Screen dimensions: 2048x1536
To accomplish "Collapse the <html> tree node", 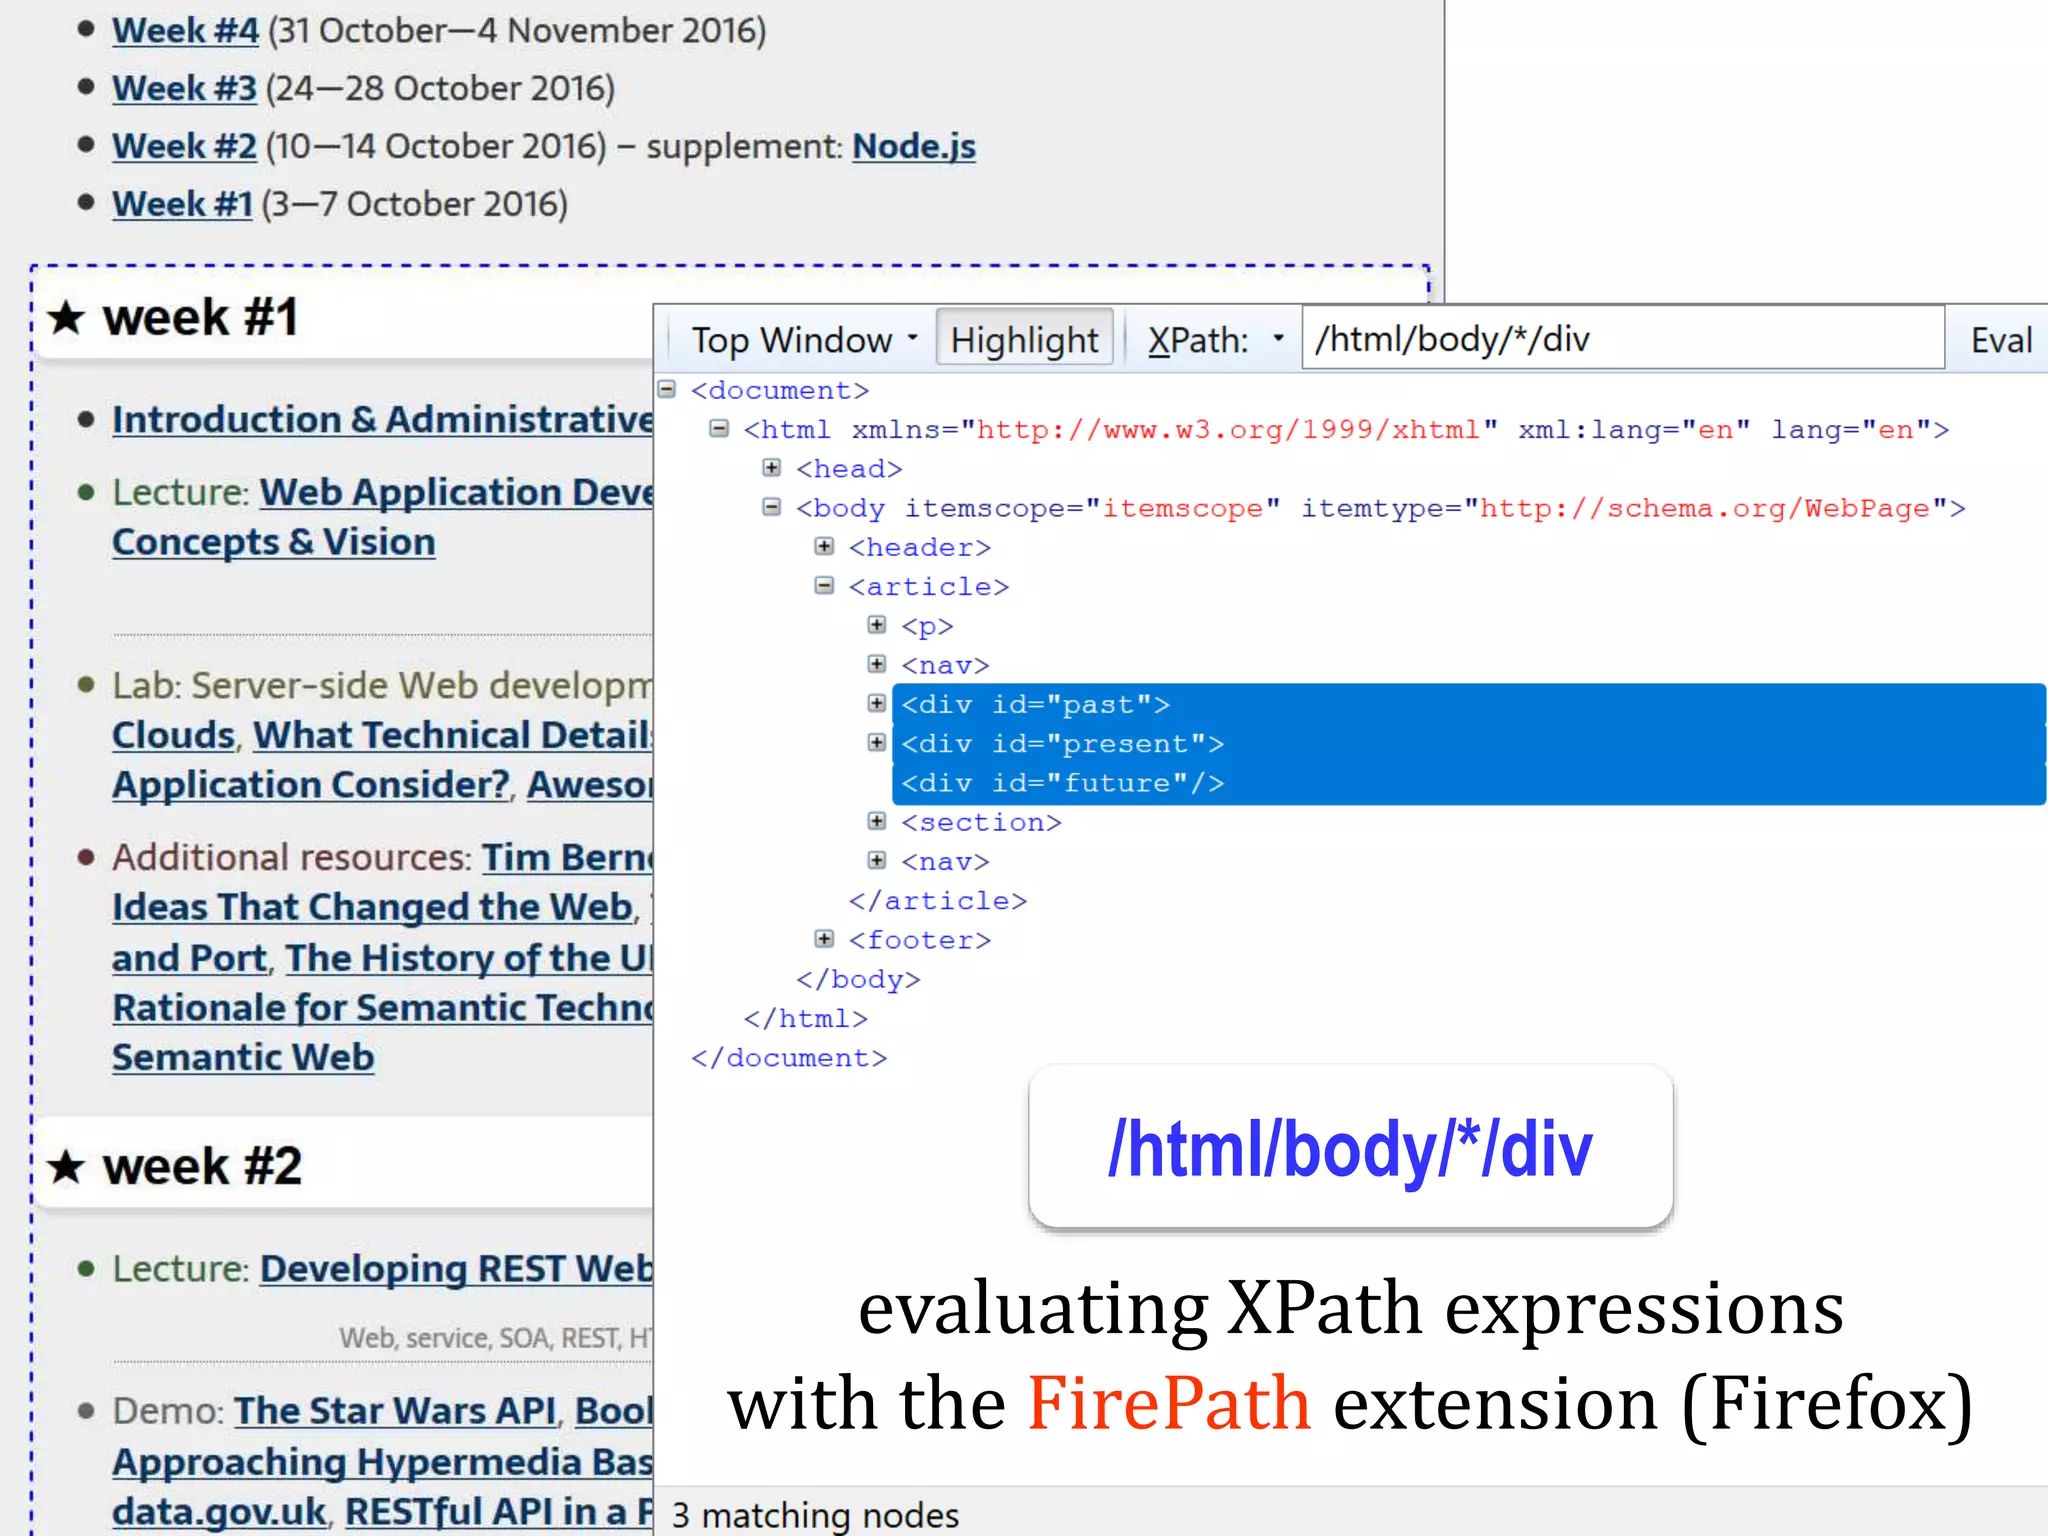I will pos(719,429).
